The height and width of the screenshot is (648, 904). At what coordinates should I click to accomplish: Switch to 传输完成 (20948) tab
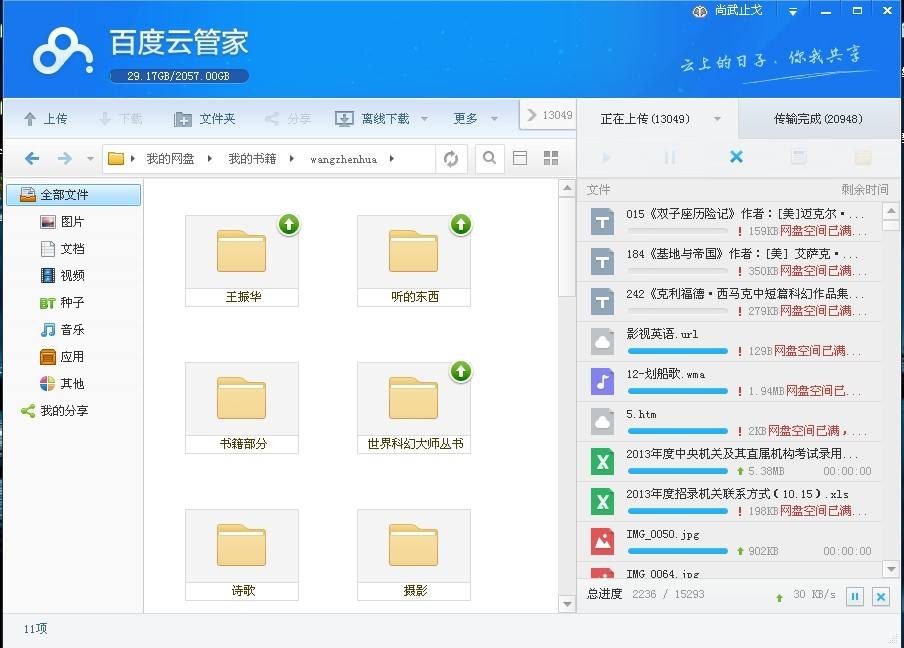(818, 119)
